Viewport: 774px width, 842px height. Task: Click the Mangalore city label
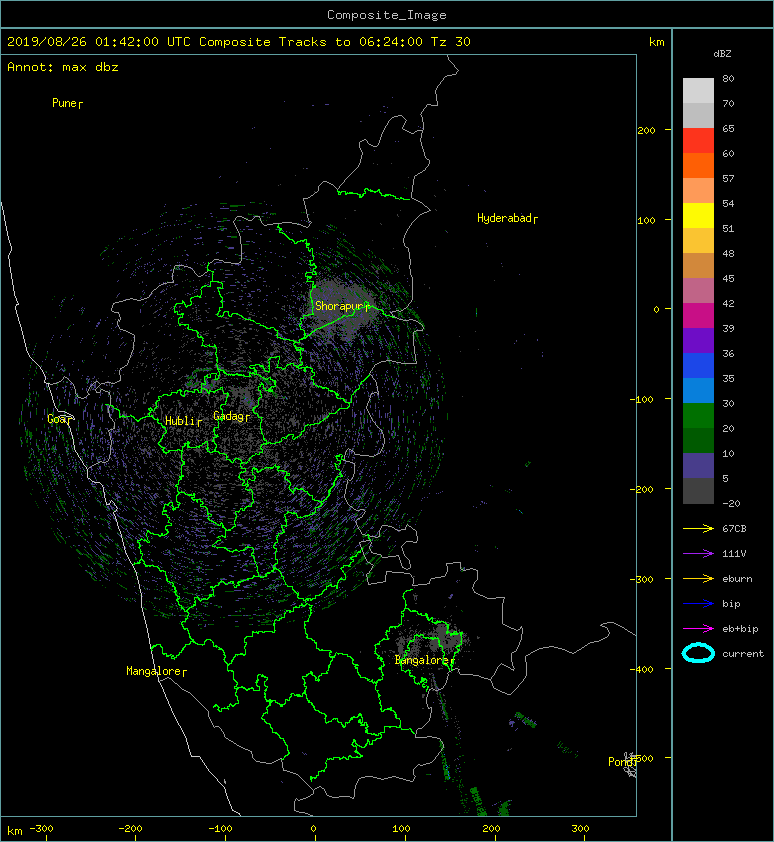click(x=156, y=671)
